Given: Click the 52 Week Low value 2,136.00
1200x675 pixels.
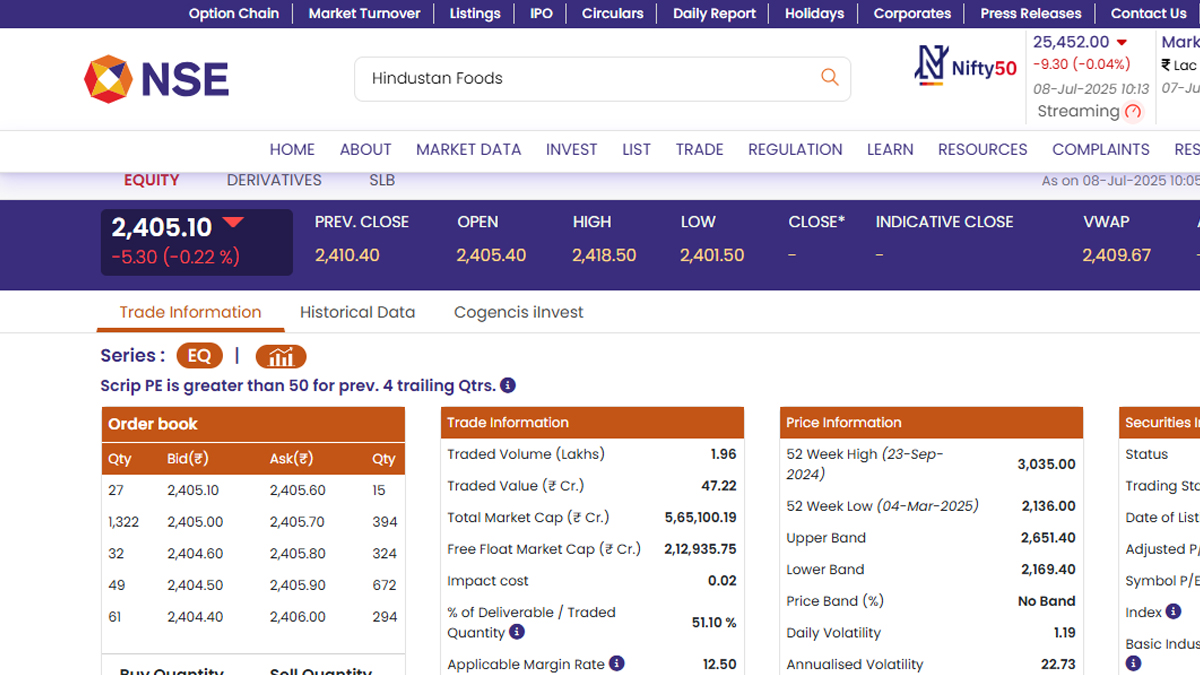Looking at the screenshot, I should coord(1049,506).
